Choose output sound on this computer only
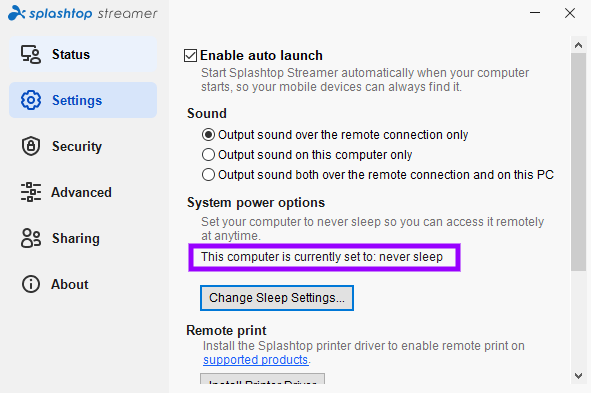Viewport: 591px width, 393px height. [208, 154]
